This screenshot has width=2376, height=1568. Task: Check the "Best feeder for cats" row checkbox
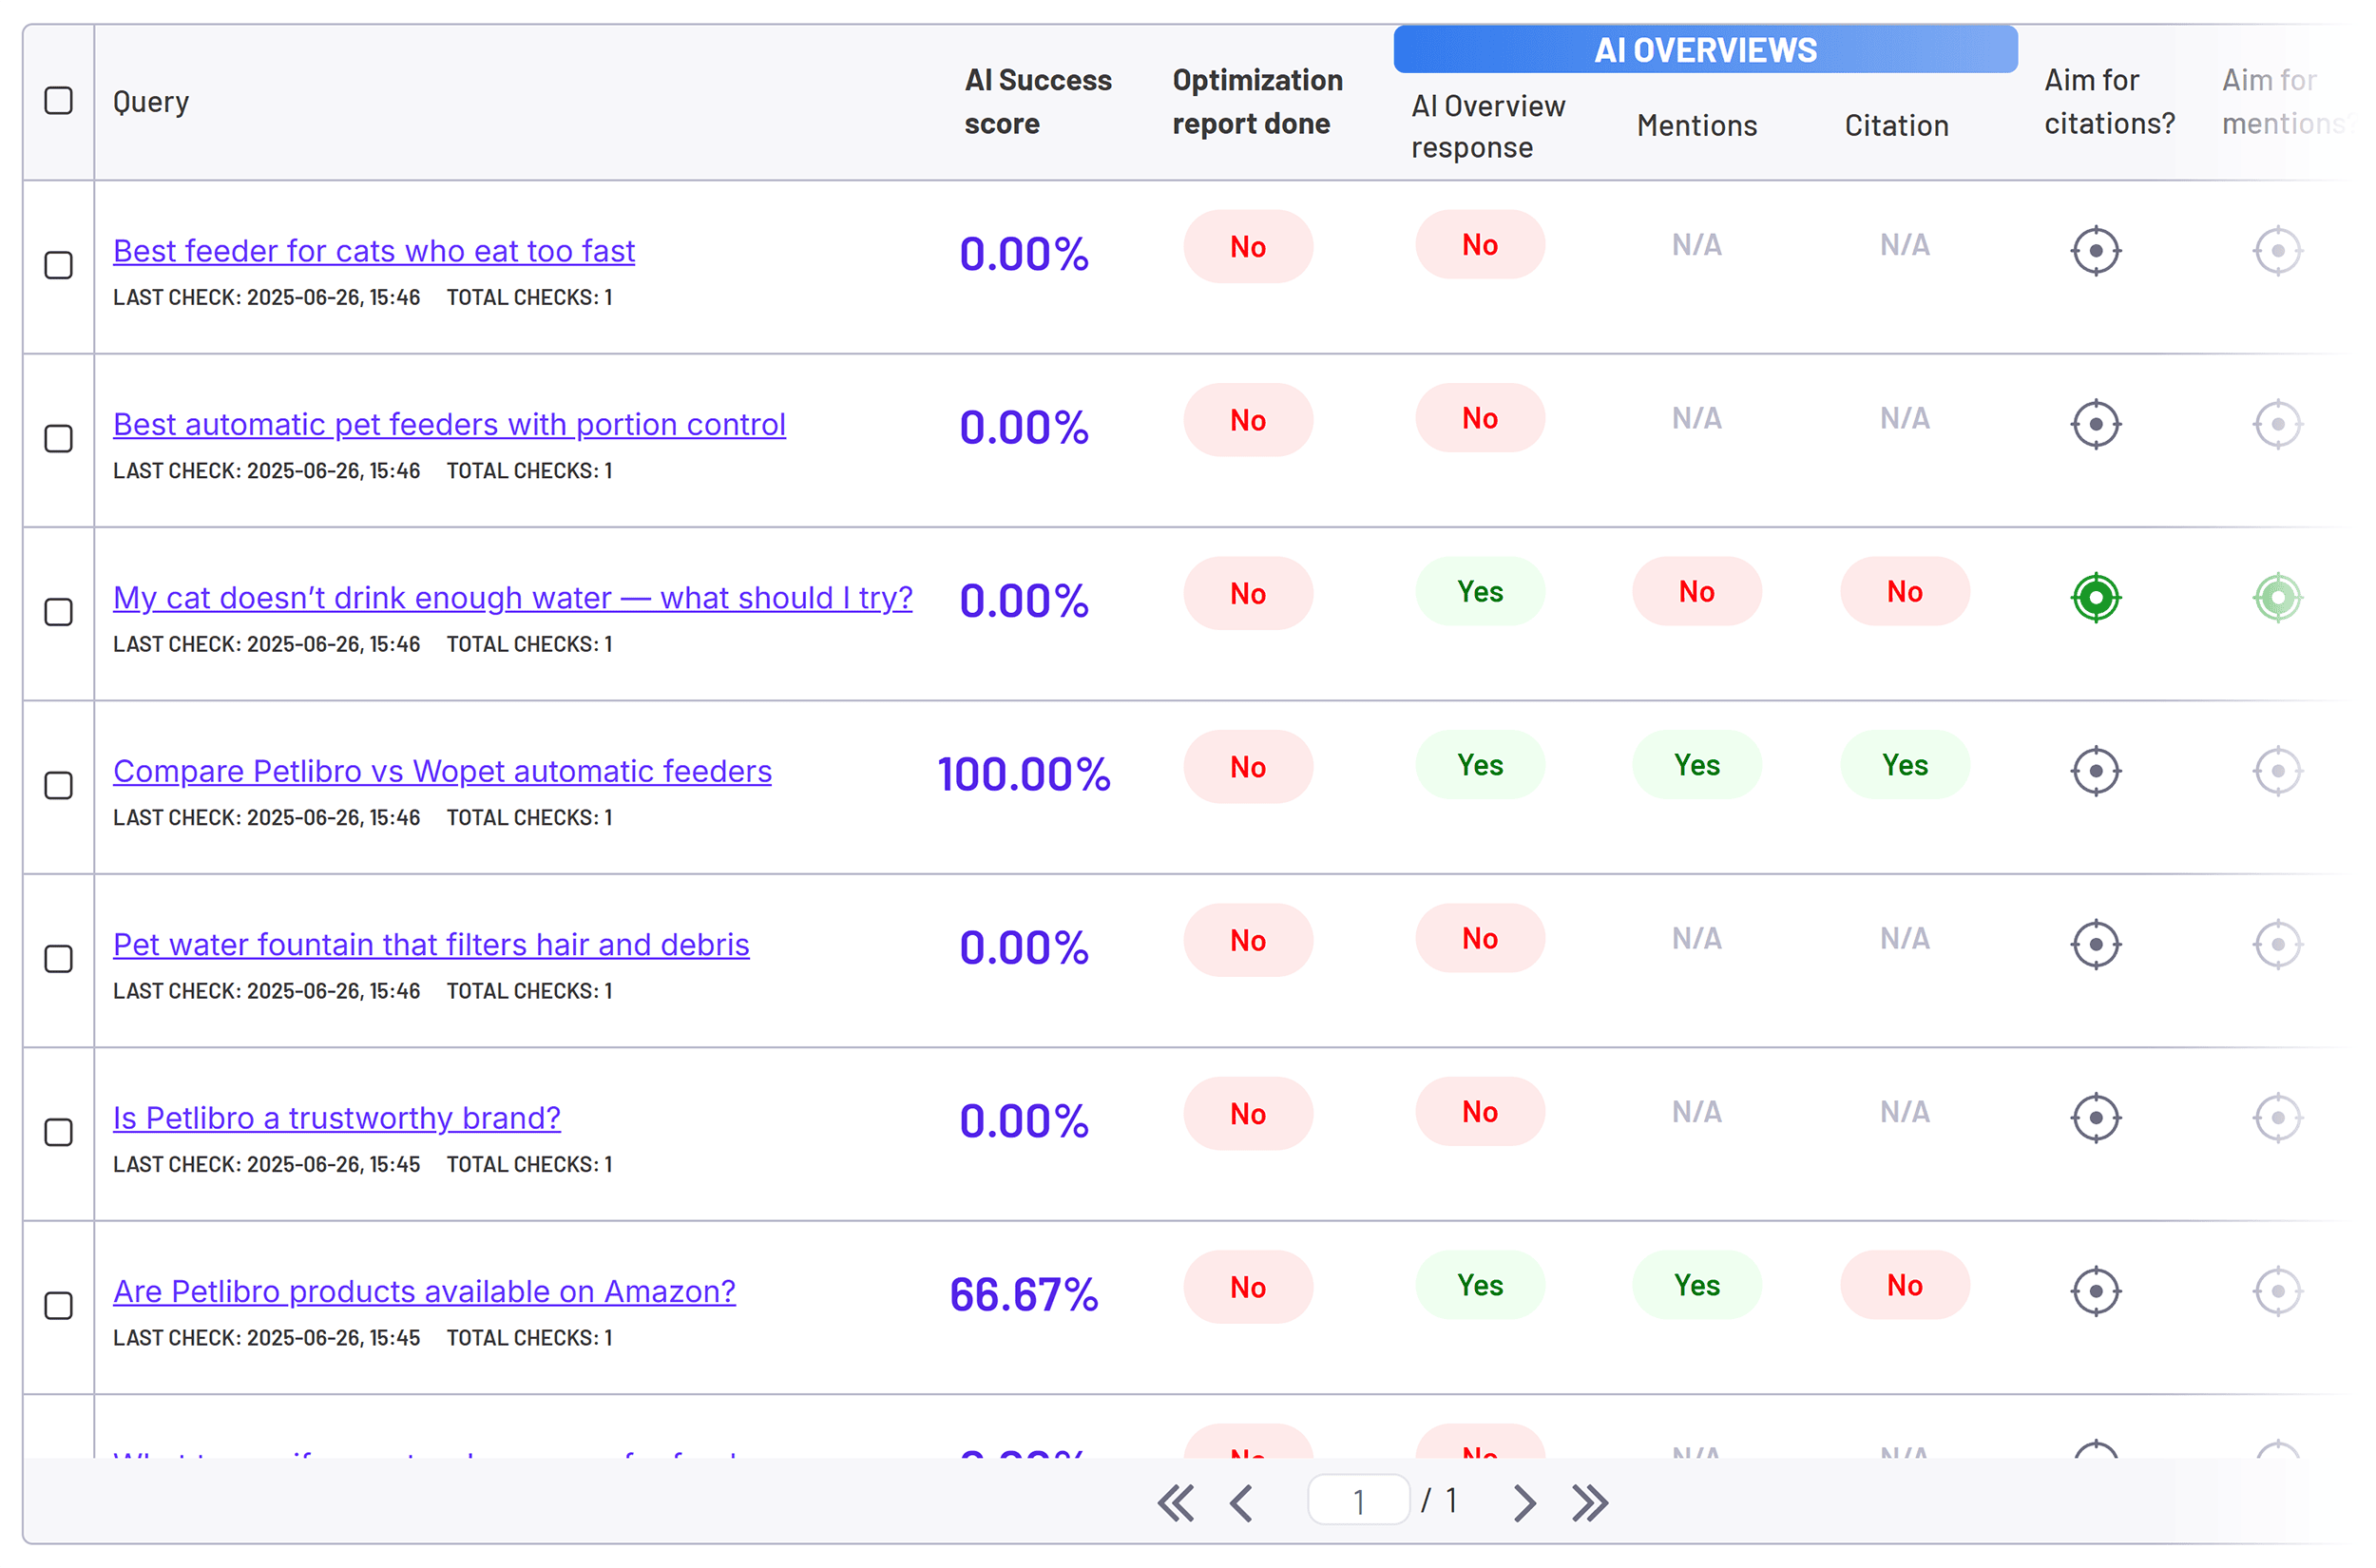pos(57,266)
